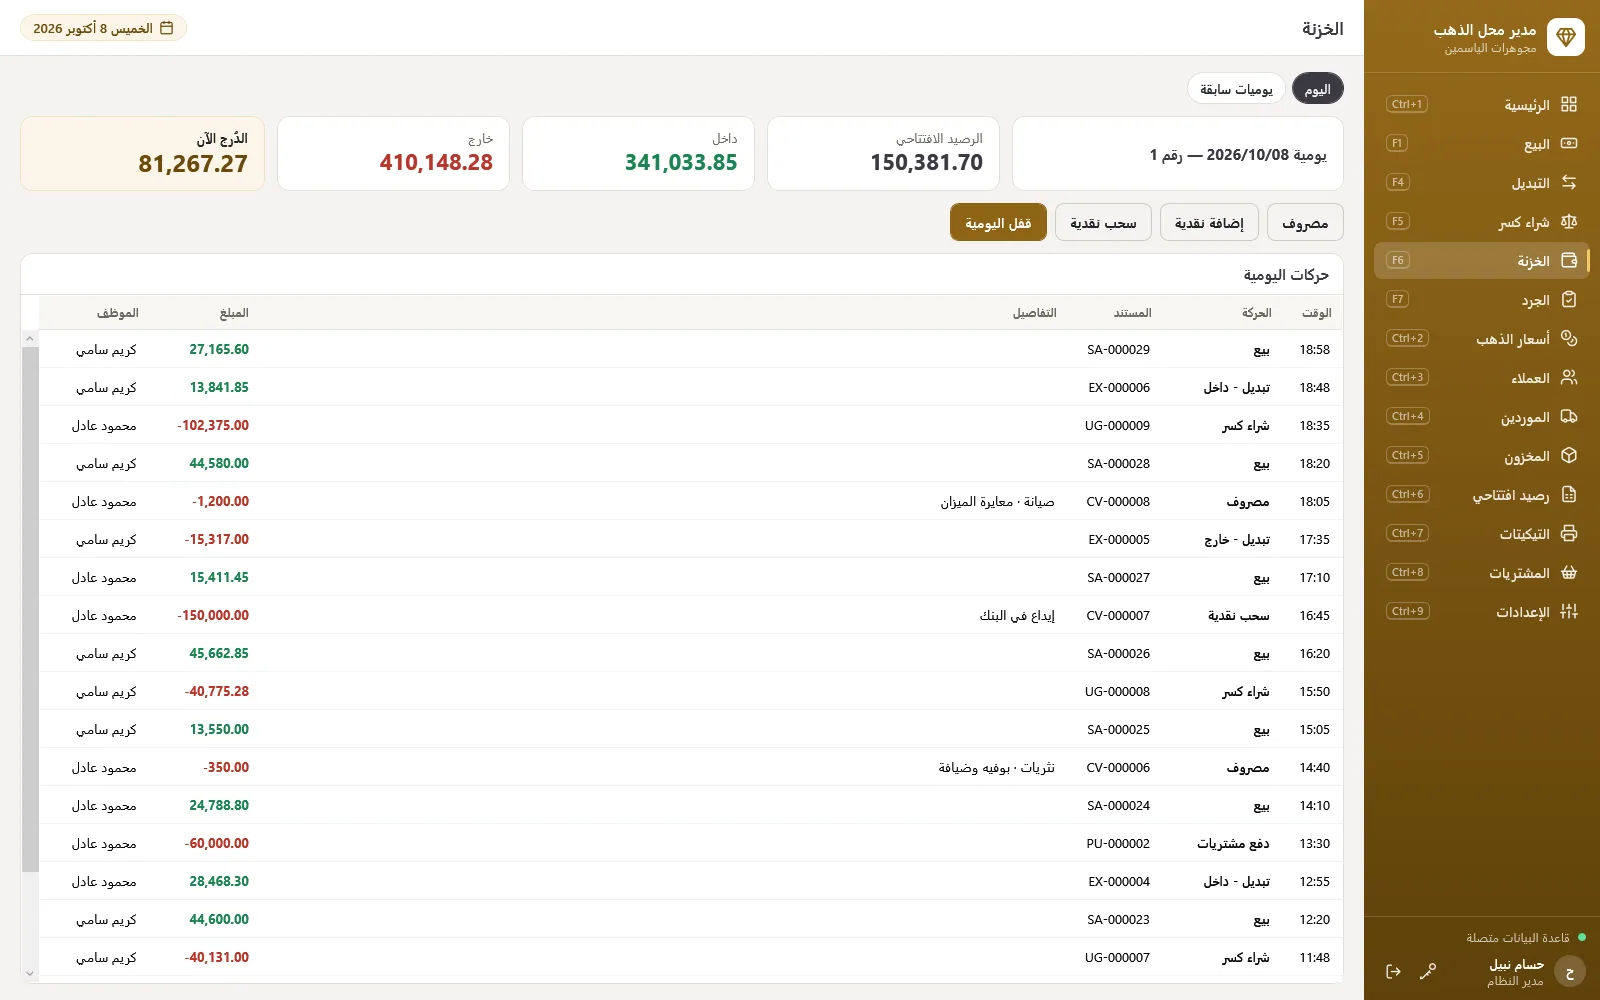The image size is (1600, 1000).
Task: Click the البيع cash icon in sidebar
Action: [x=1568, y=143]
